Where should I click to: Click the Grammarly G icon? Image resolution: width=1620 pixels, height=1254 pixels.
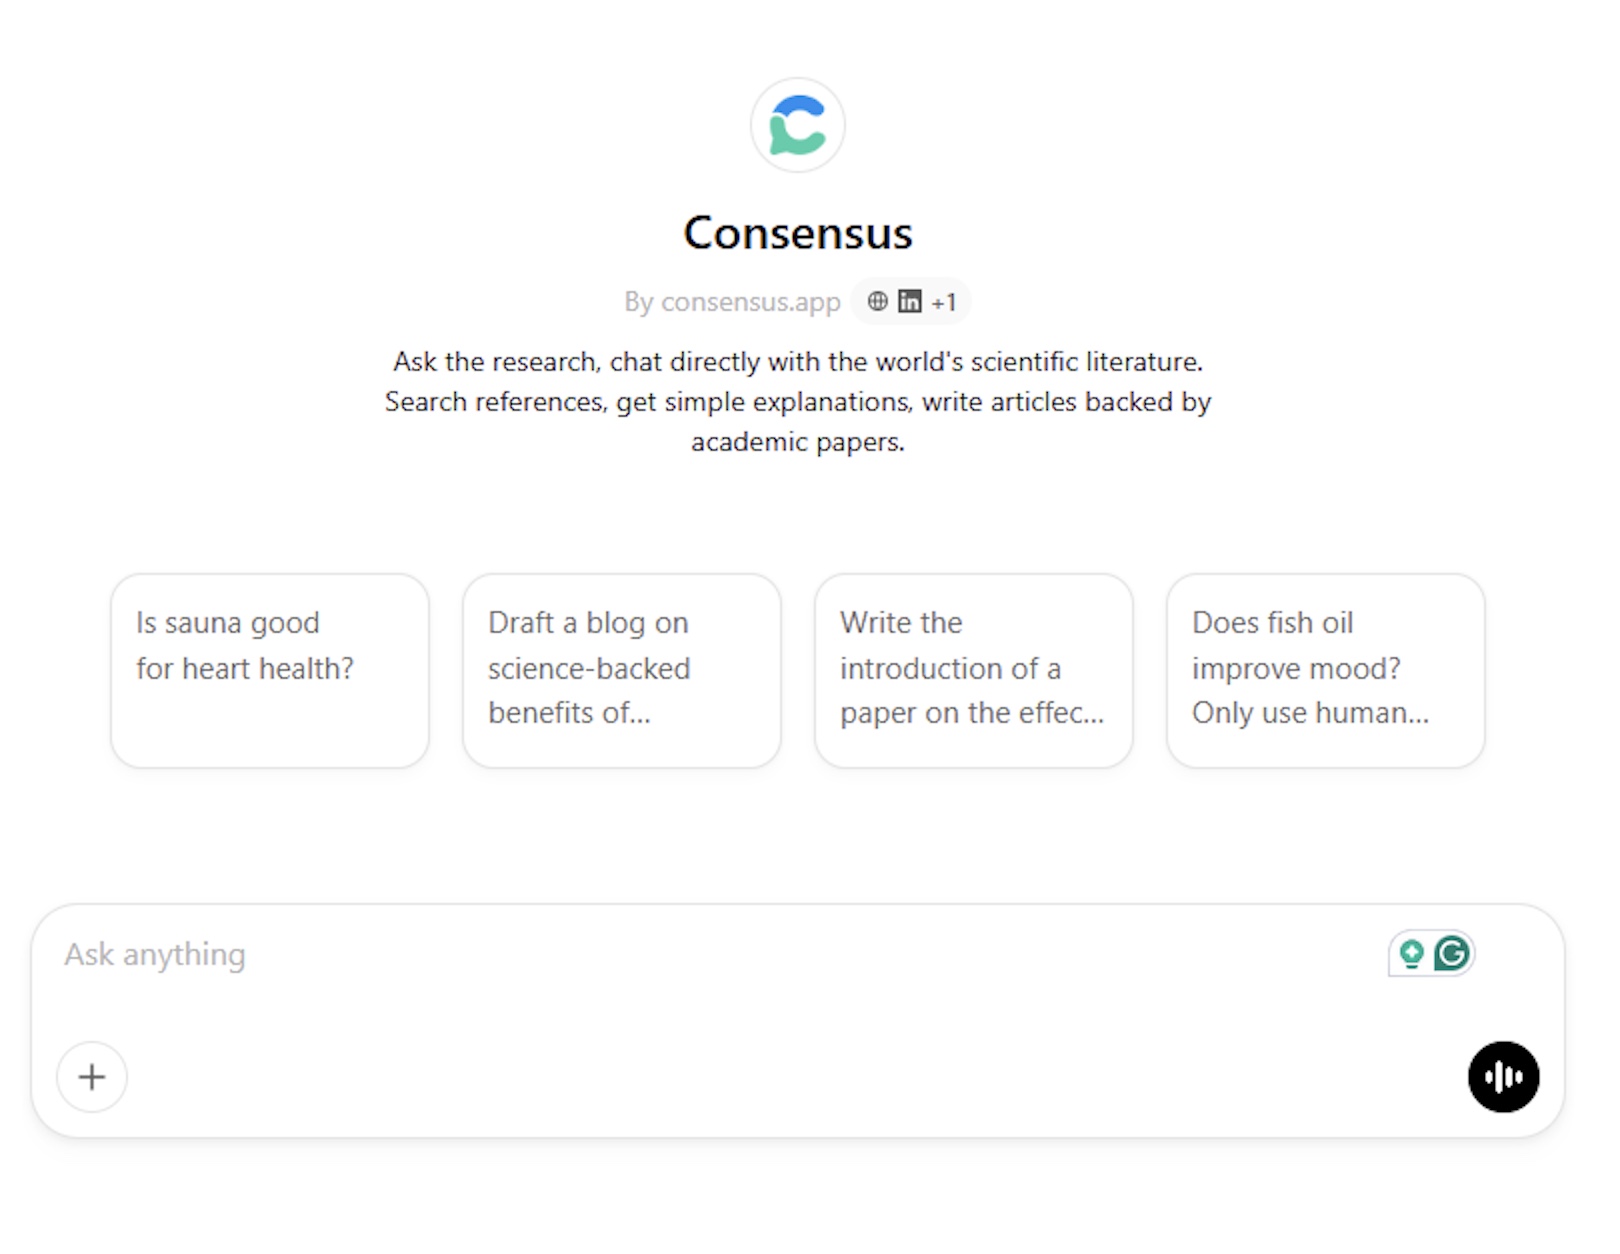pos(1451,953)
